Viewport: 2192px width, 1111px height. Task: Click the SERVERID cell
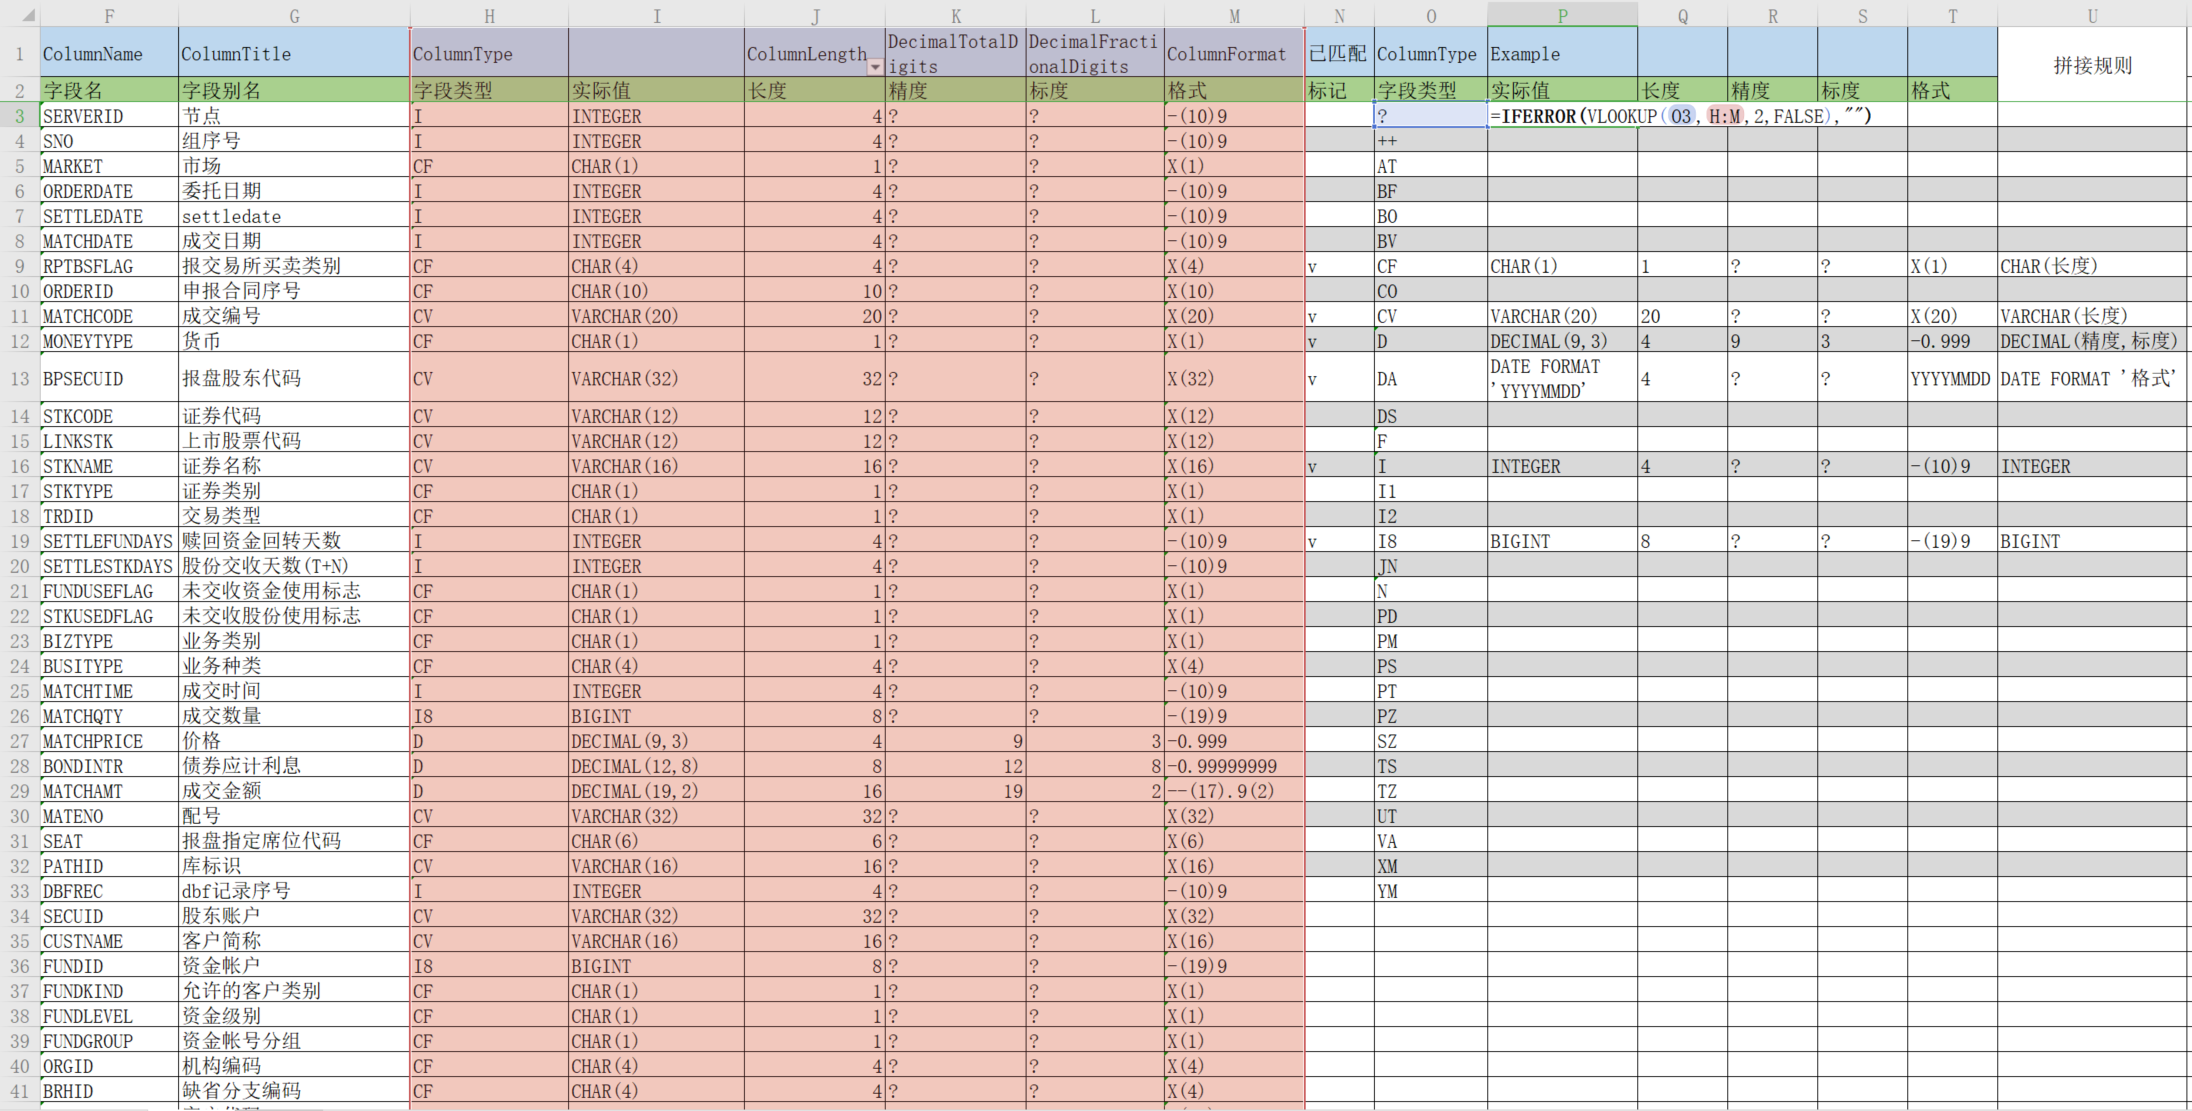[x=109, y=116]
